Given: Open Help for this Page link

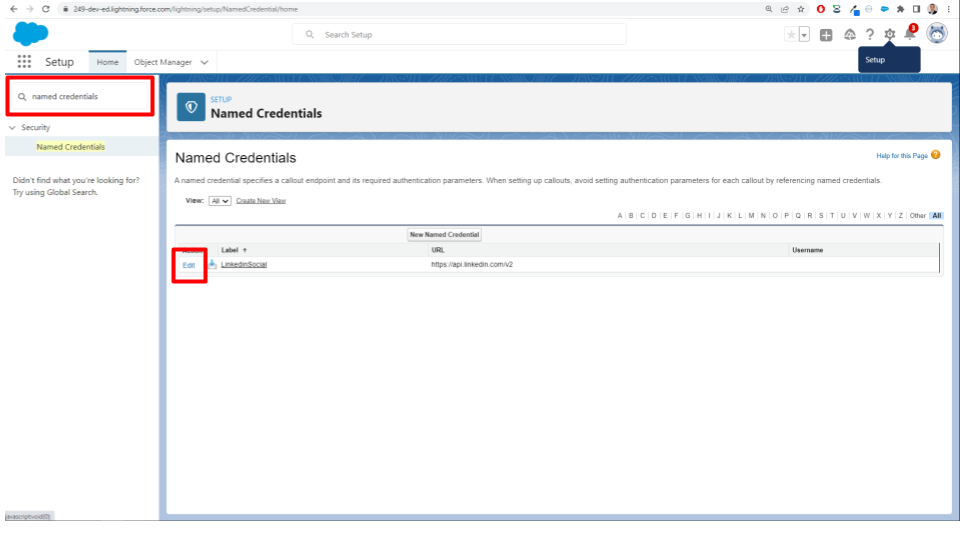Looking at the screenshot, I should pyautogui.click(x=902, y=156).
